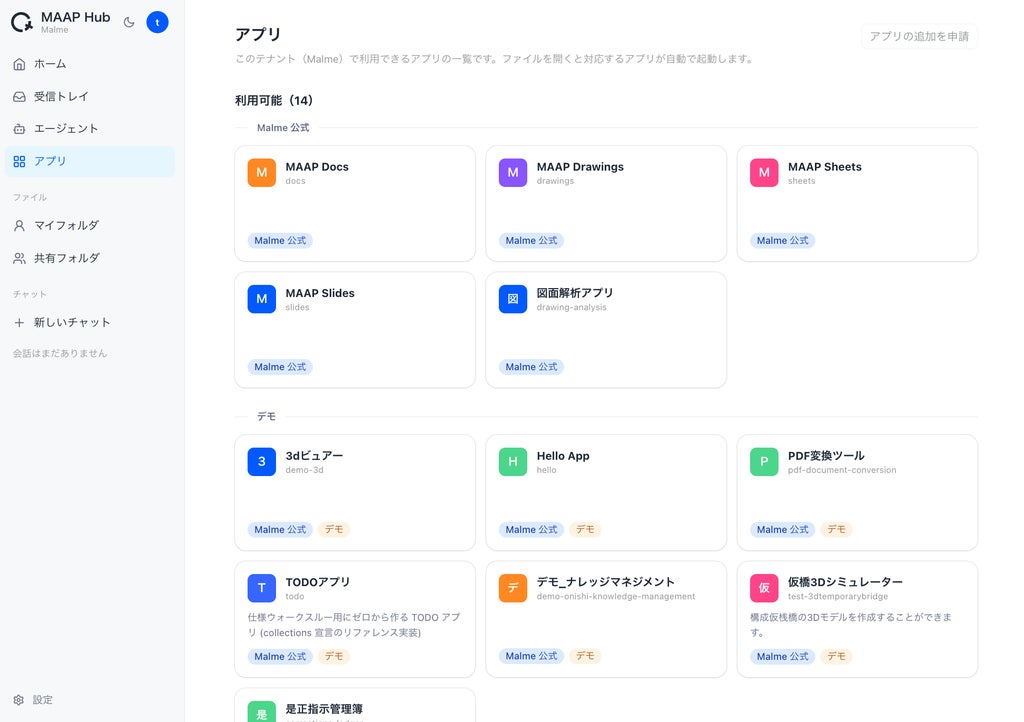Viewport: 1024px width, 722px height.
Task: Open the 図面解析アプリ icon
Action: [x=513, y=299]
